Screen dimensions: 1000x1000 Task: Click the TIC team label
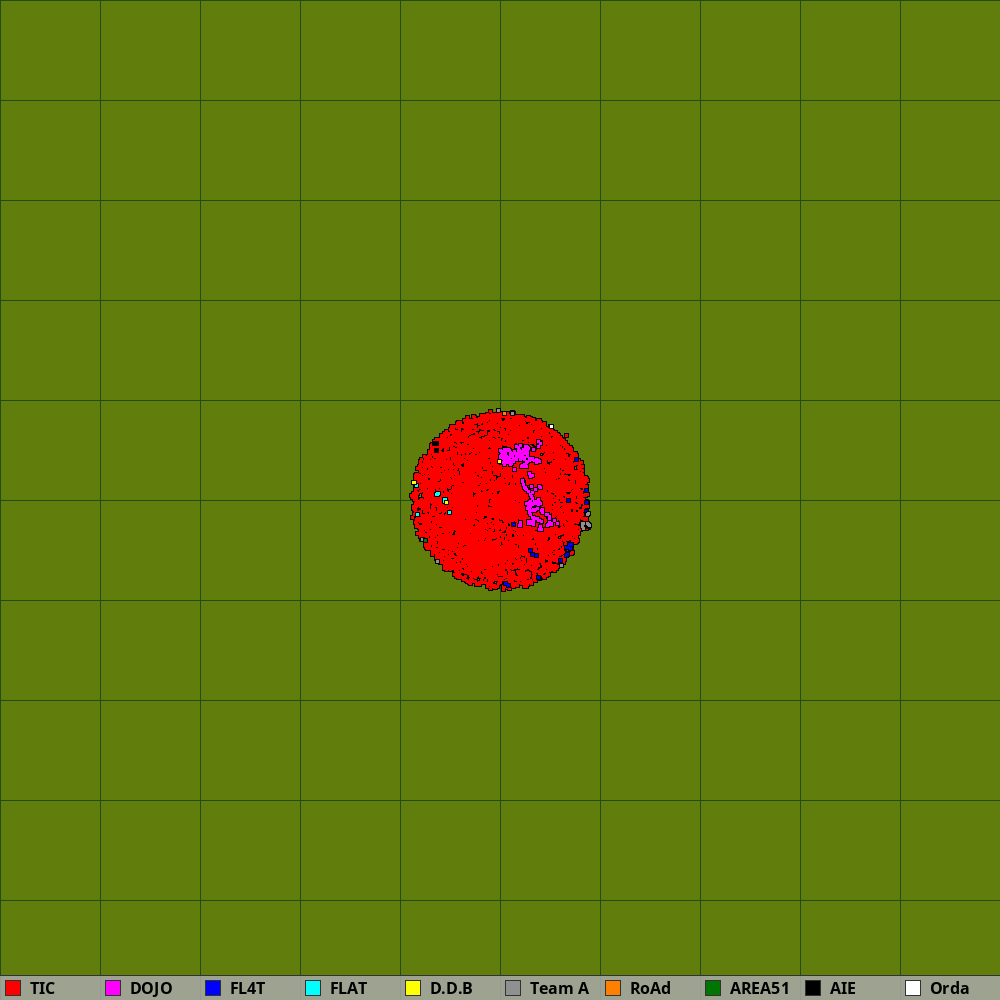pyautogui.click(x=42, y=988)
